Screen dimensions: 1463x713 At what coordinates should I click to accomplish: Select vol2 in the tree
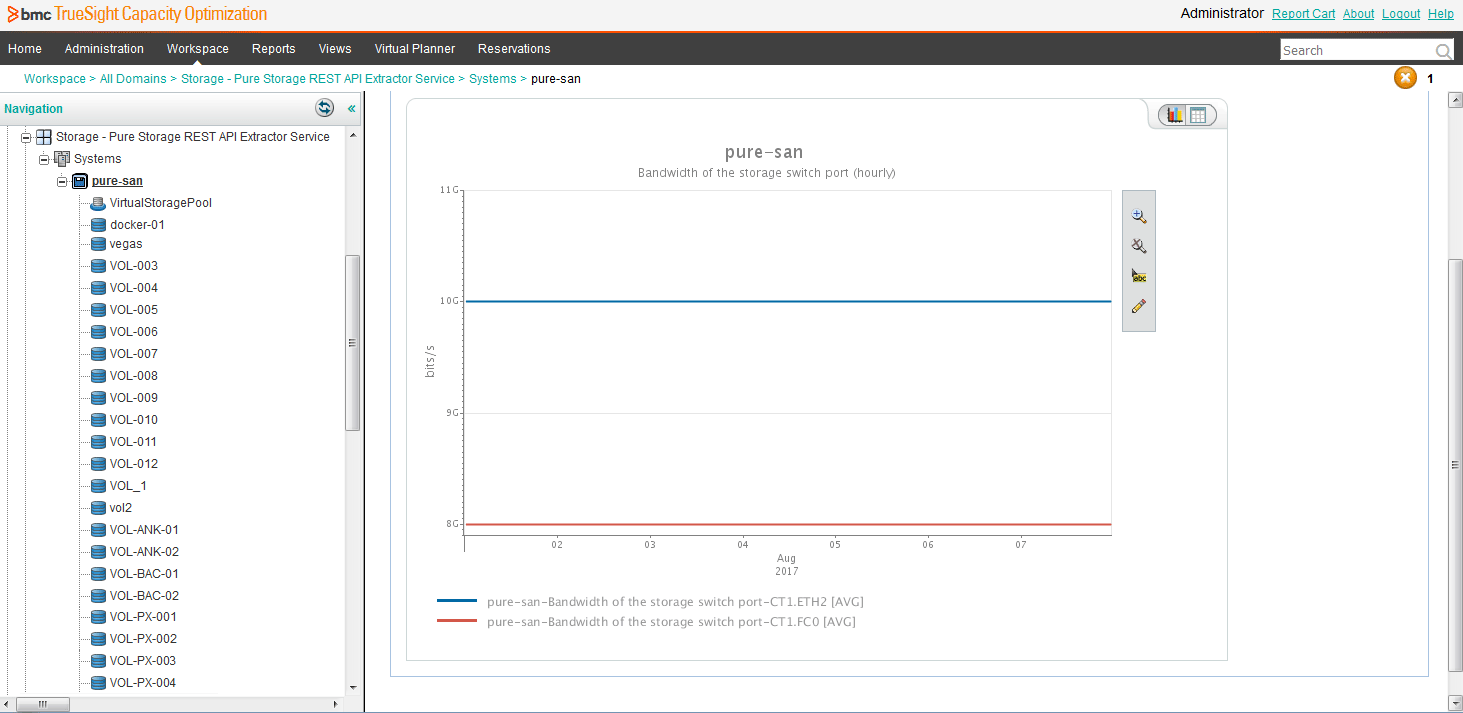click(121, 508)
